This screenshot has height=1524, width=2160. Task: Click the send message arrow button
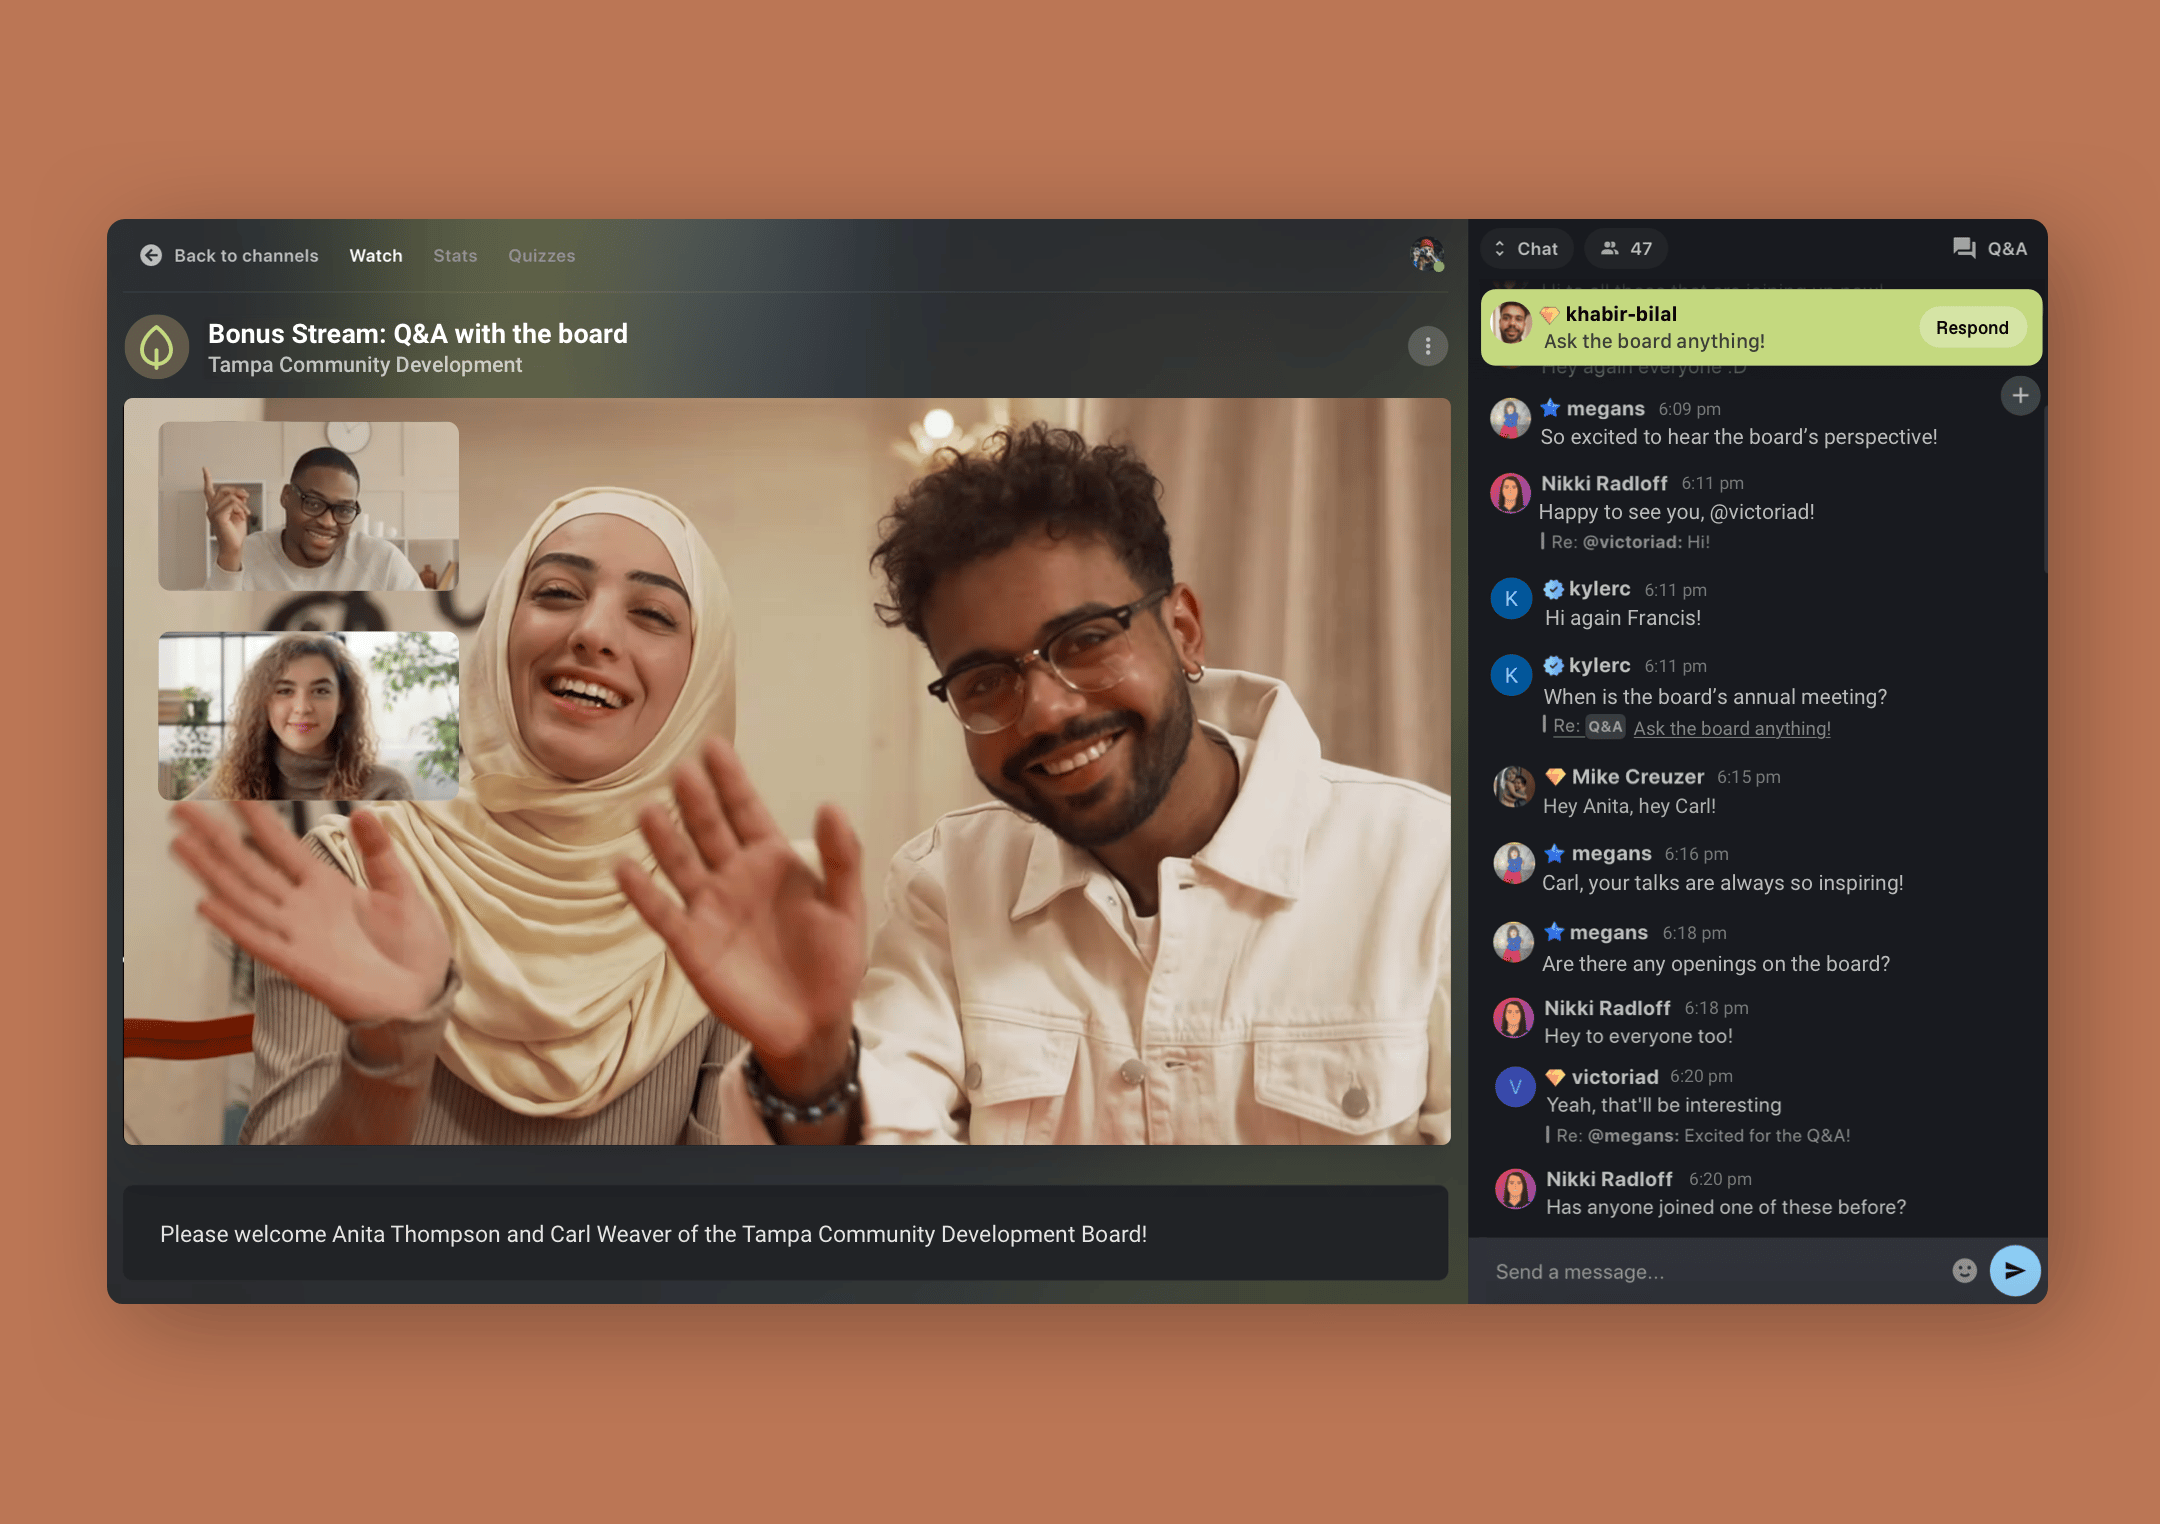(2015, 1271)
